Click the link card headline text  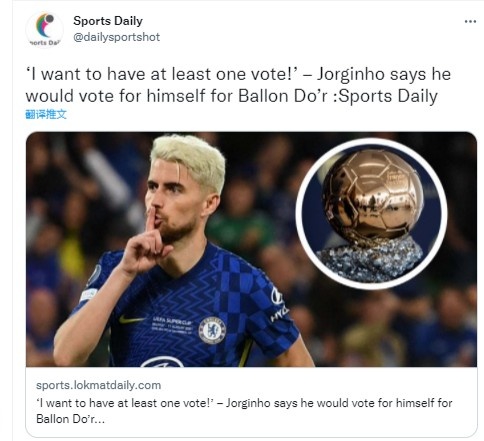[x=244, y=403]
